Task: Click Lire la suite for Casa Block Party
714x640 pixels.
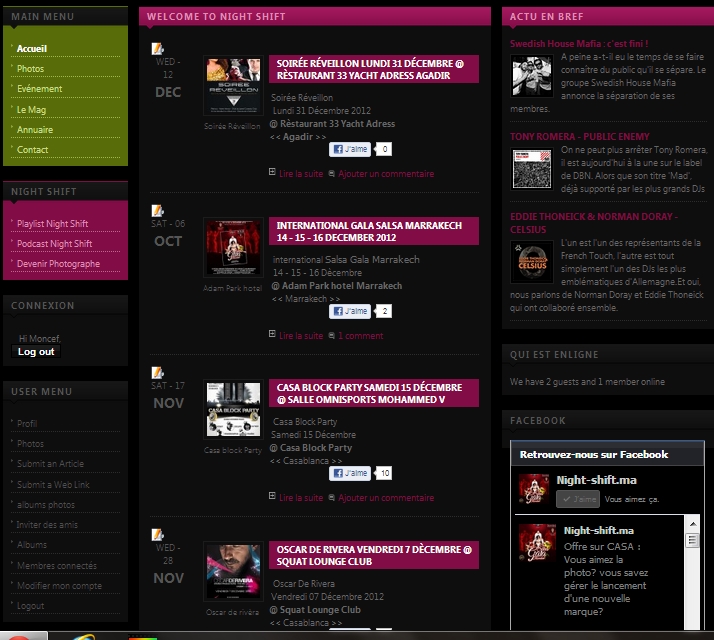Action: pos(301,498)
